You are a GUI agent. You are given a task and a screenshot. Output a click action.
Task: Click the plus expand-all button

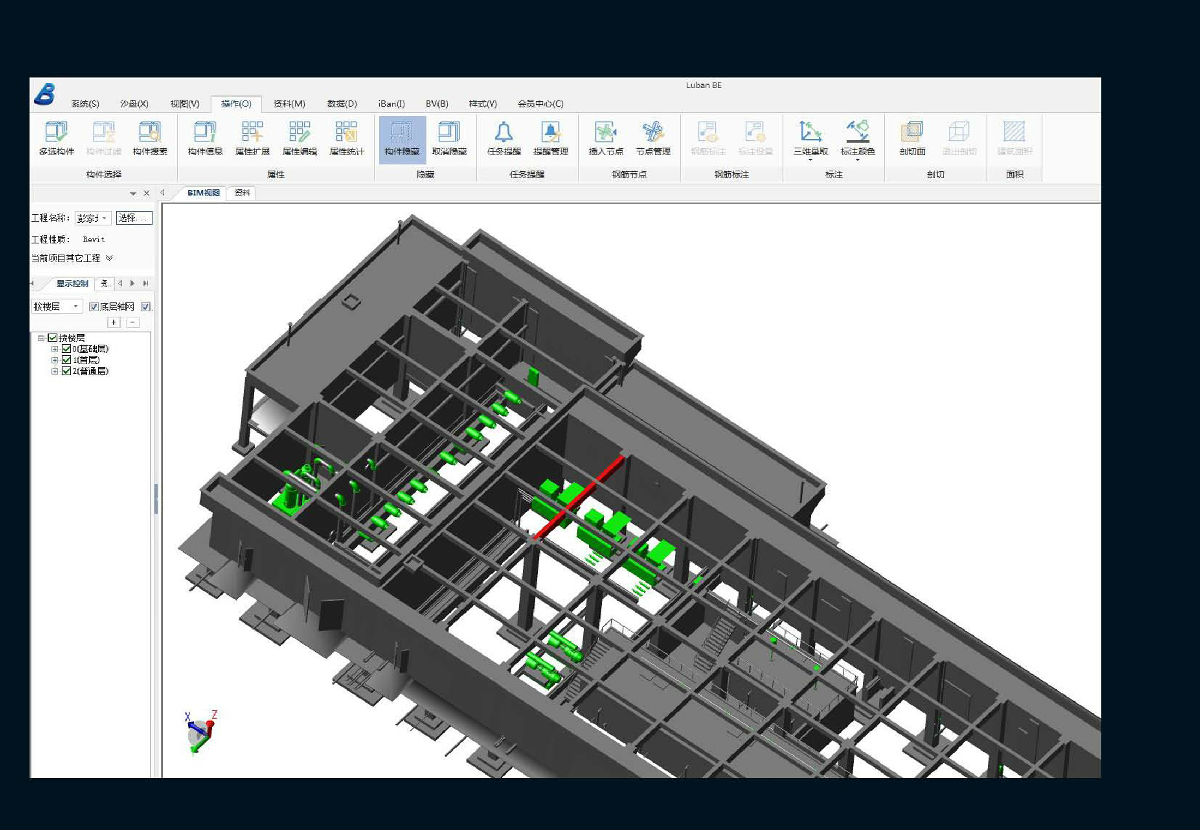114,322
